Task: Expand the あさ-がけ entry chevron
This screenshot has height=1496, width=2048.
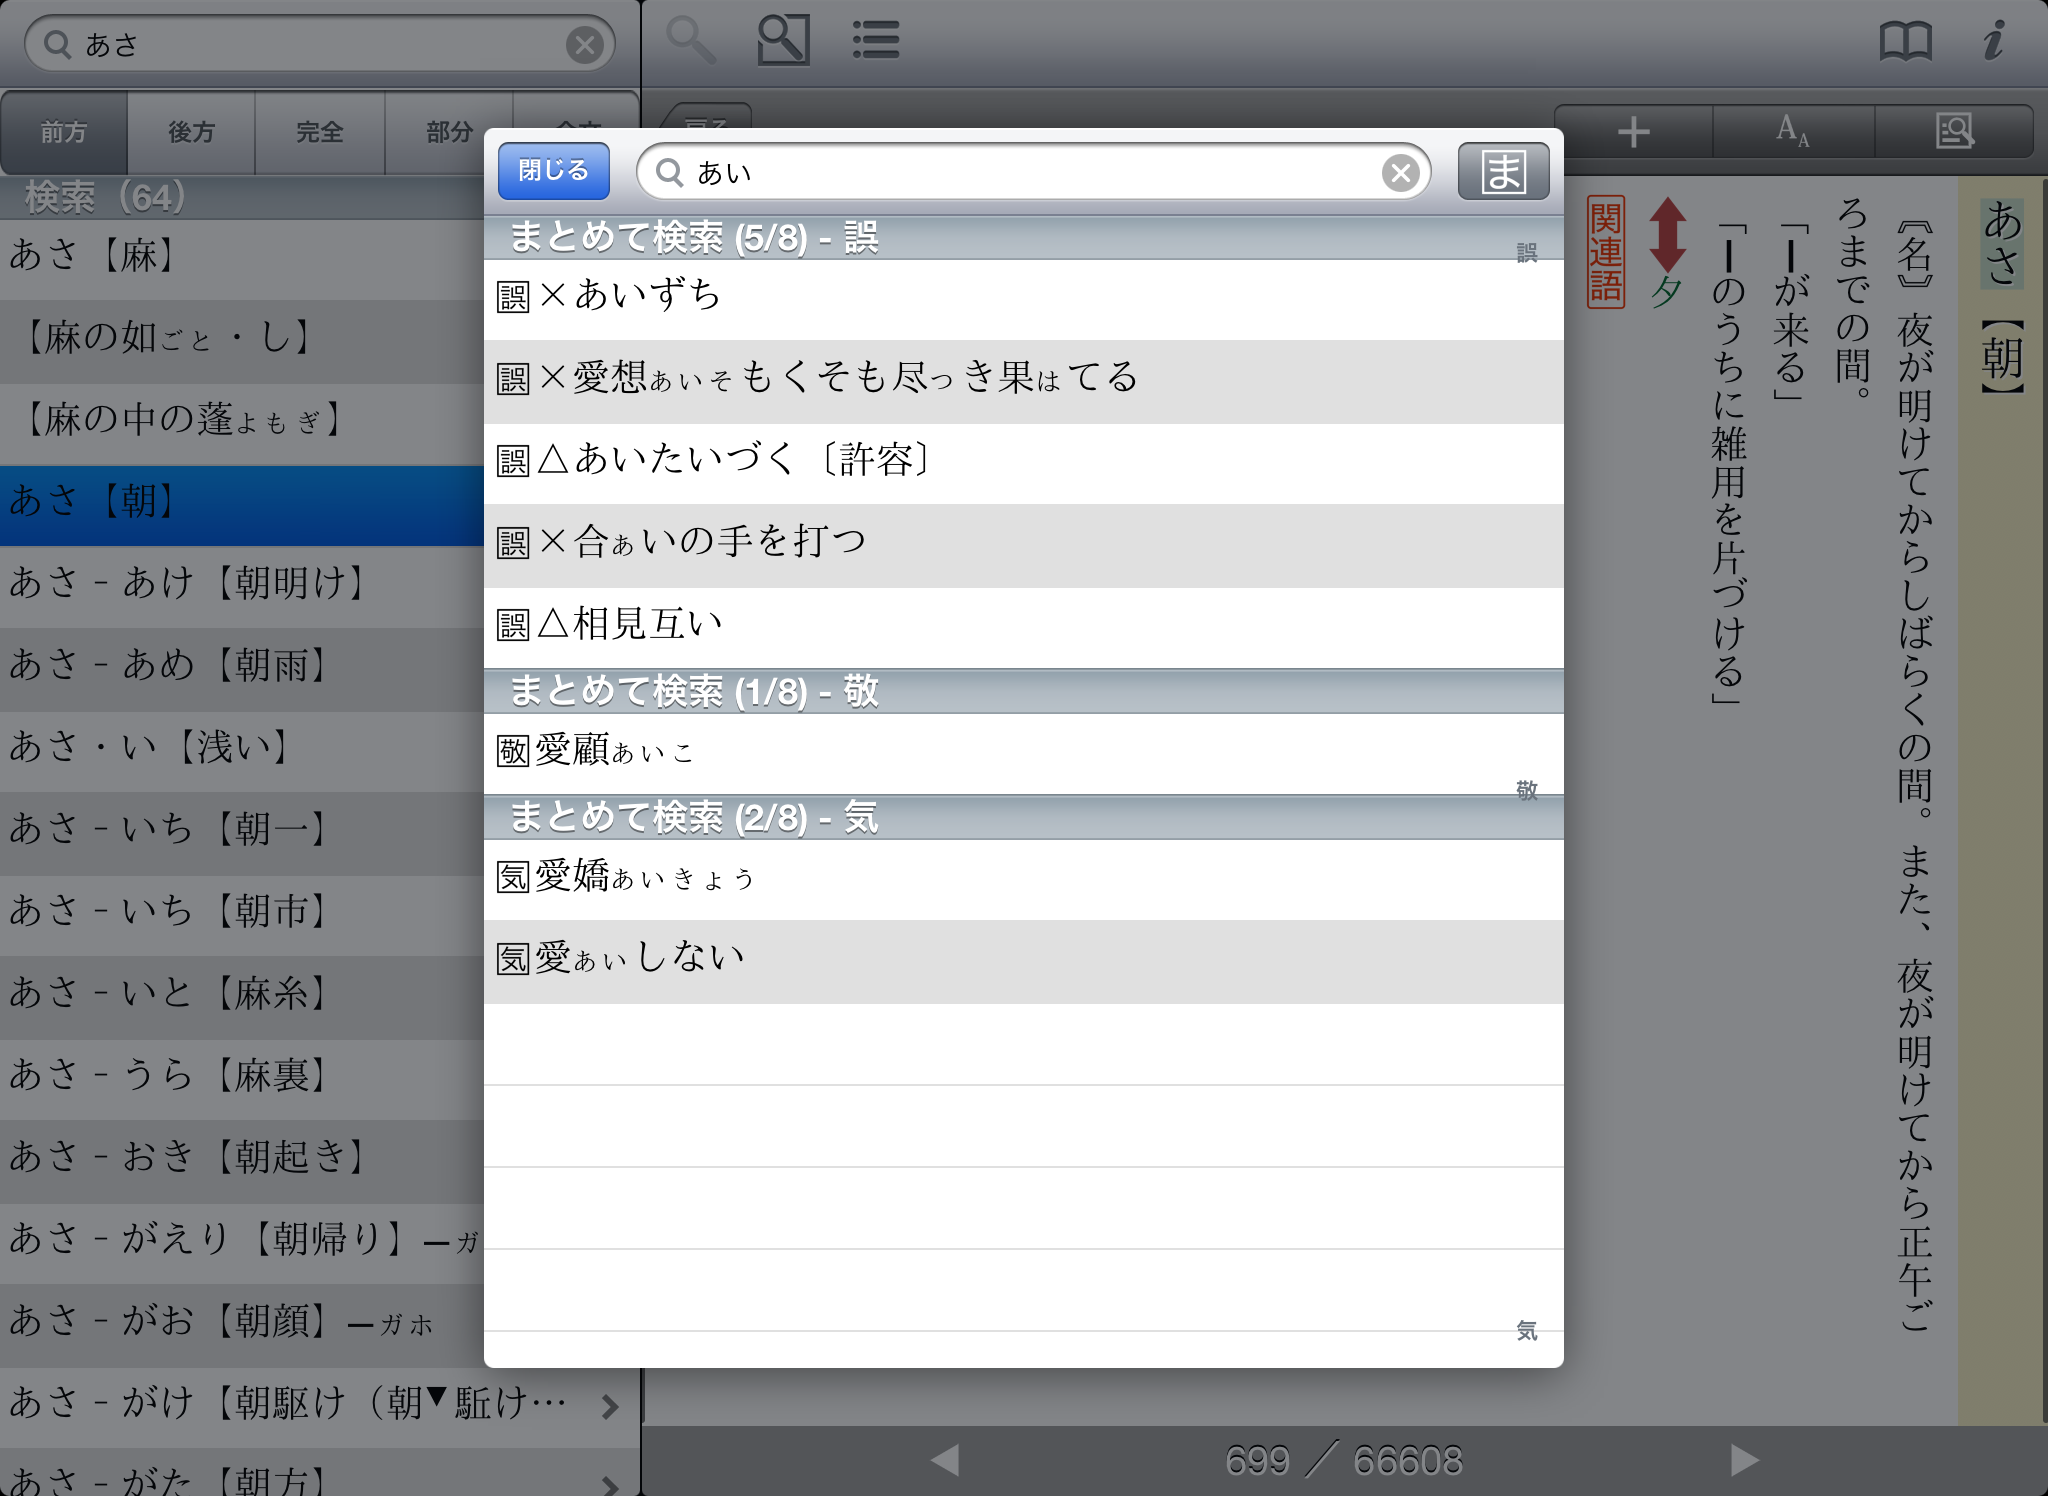Action: (x=610, y=1406)
